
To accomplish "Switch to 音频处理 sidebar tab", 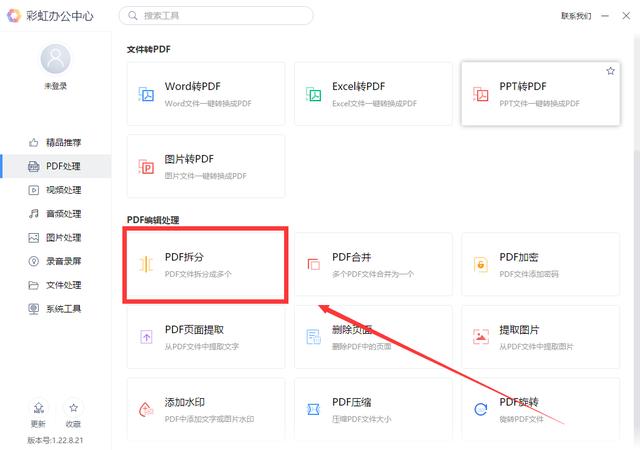I will point(56,214).
